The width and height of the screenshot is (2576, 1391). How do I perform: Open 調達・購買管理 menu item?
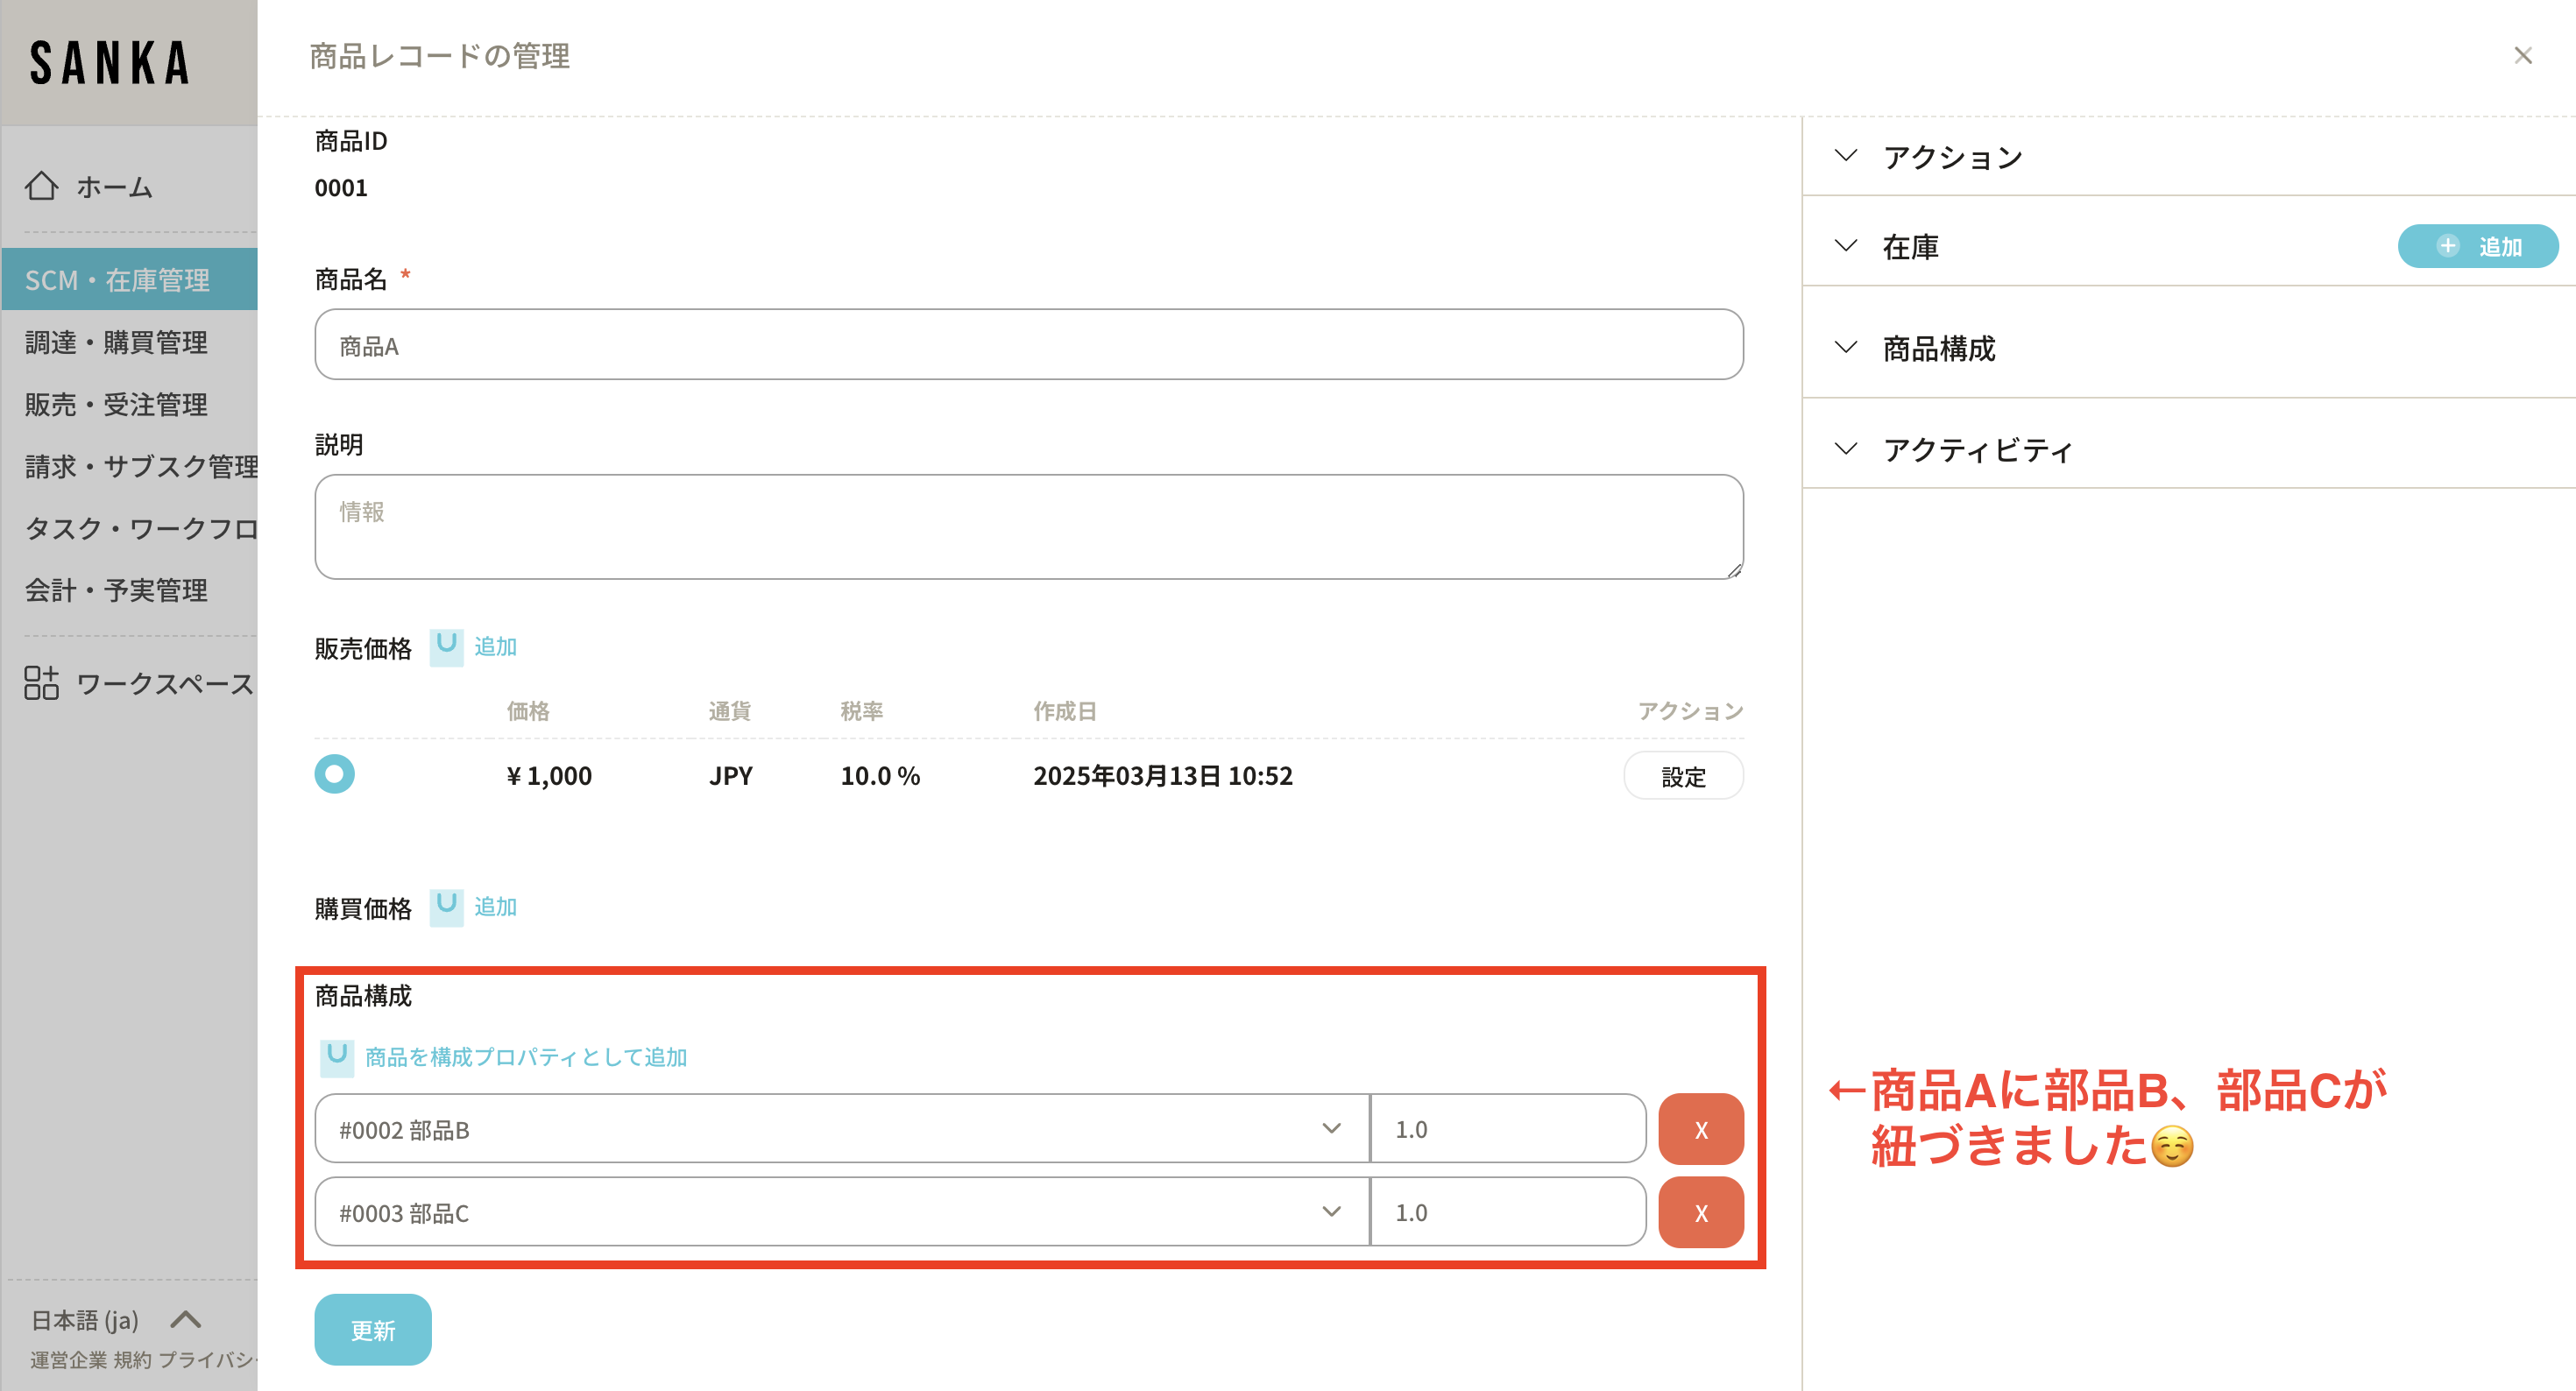coord(116,342)
